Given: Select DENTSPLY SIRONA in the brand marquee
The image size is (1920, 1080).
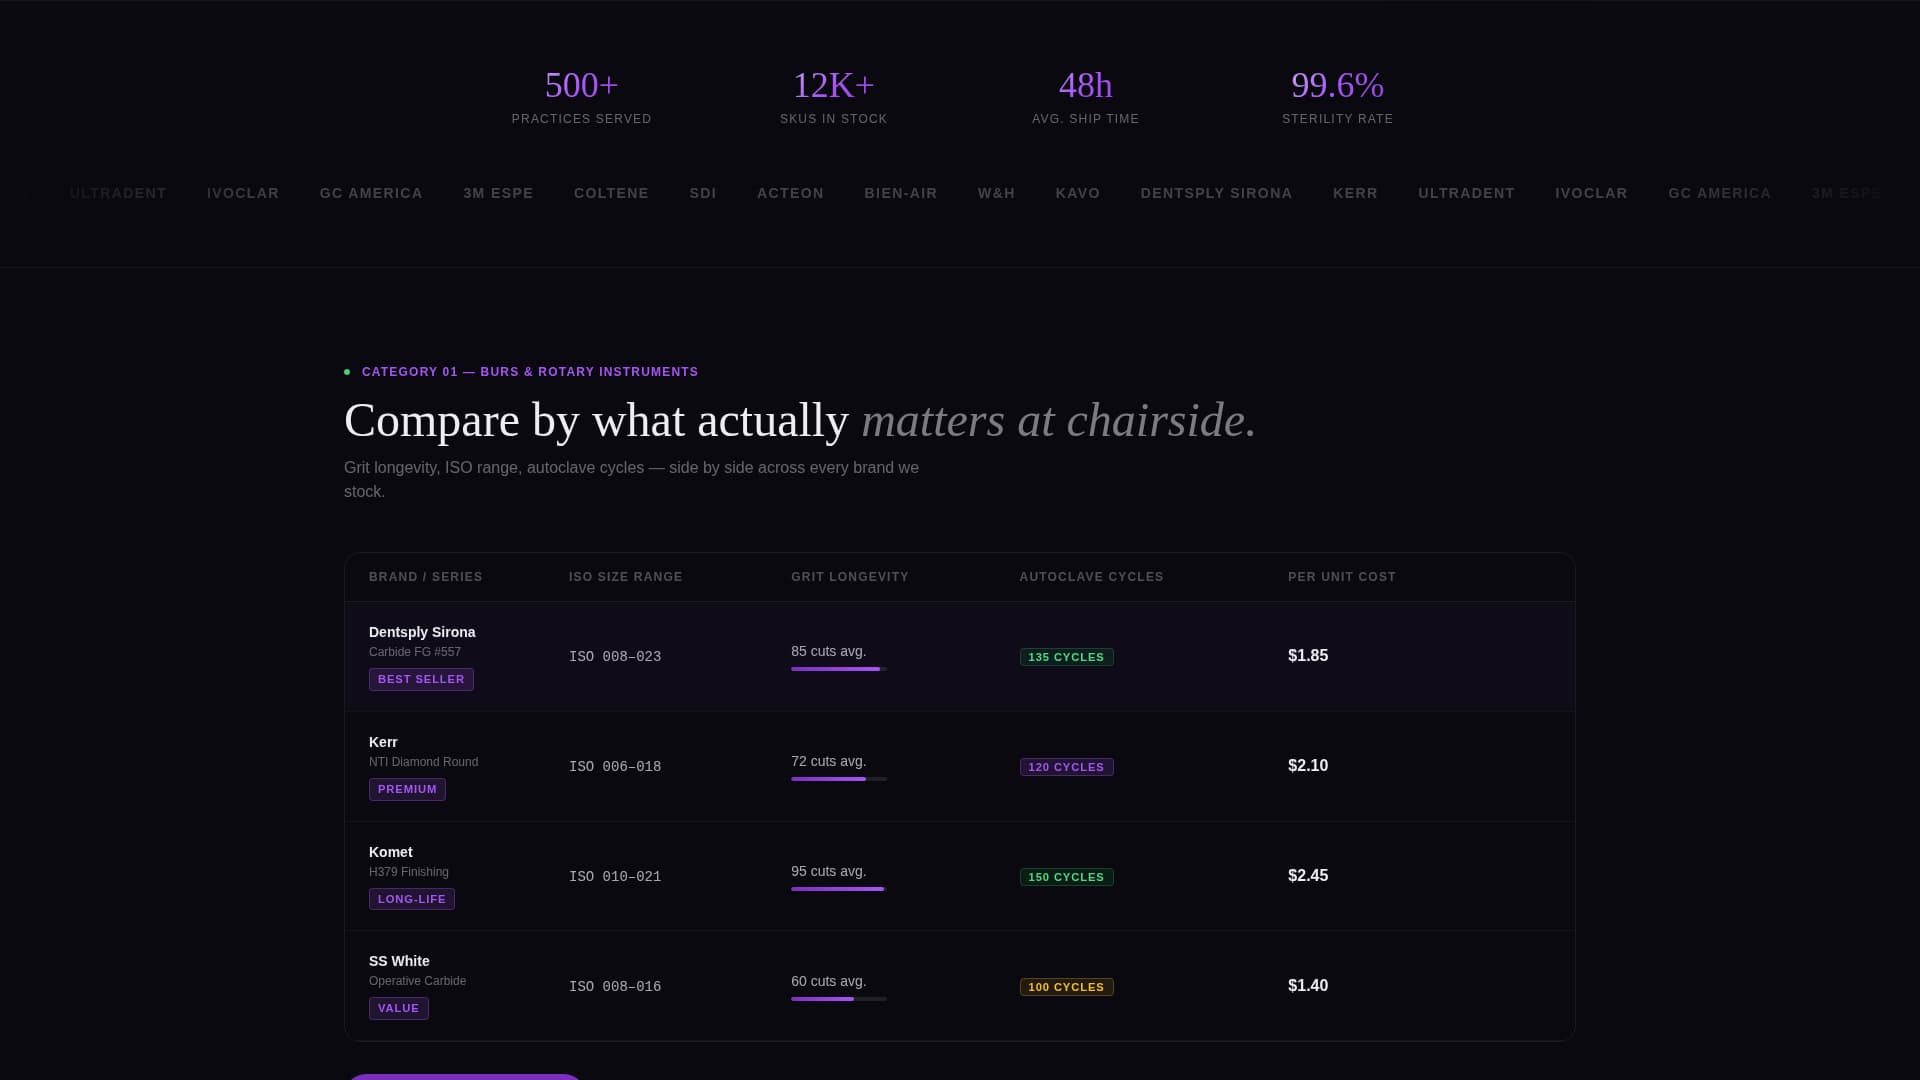Looking at the screenshot, I should coord(1216,193).
